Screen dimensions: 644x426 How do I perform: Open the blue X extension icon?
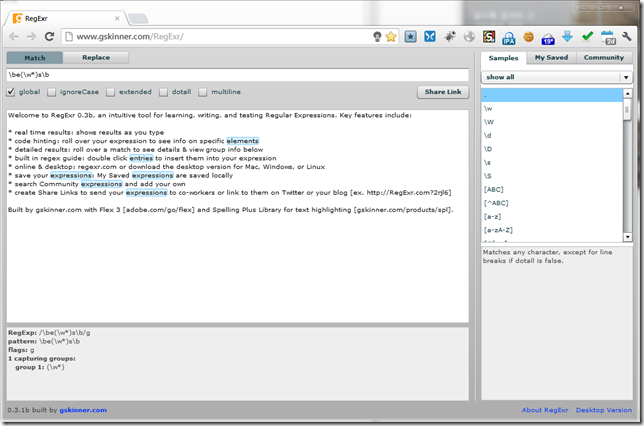(430, 37)
